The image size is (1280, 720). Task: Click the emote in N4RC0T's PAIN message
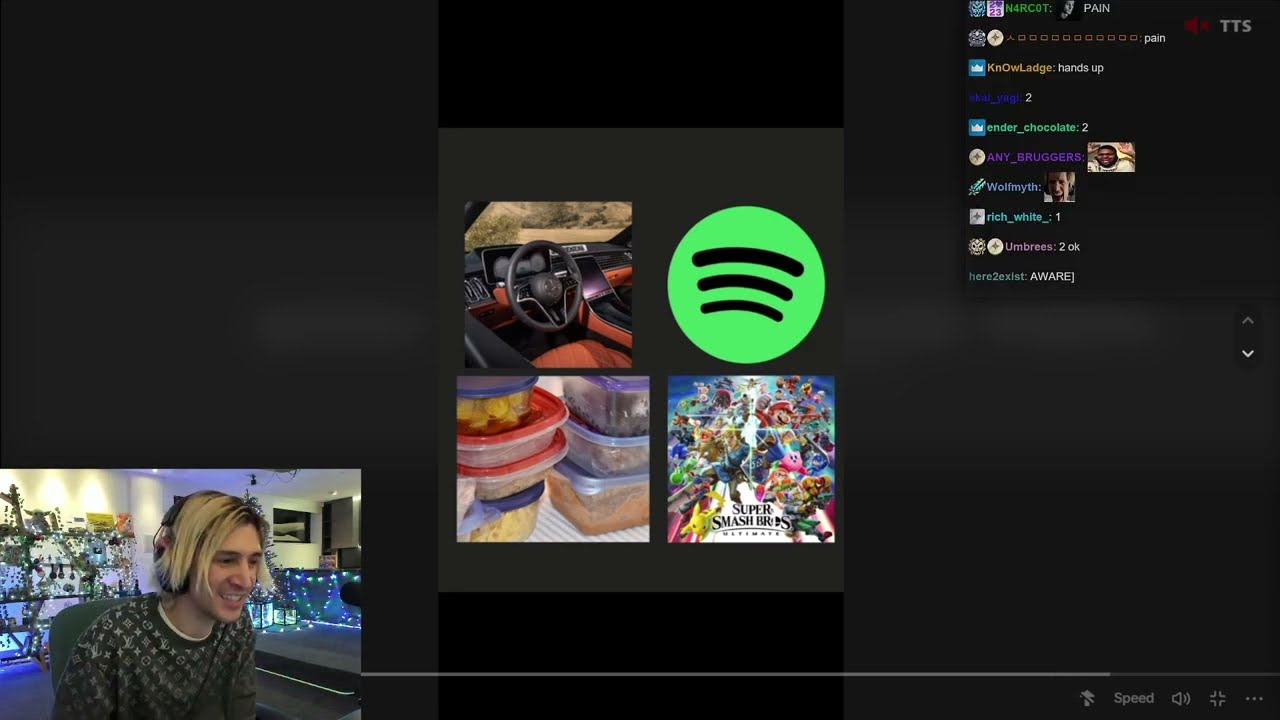point(1067,8)
